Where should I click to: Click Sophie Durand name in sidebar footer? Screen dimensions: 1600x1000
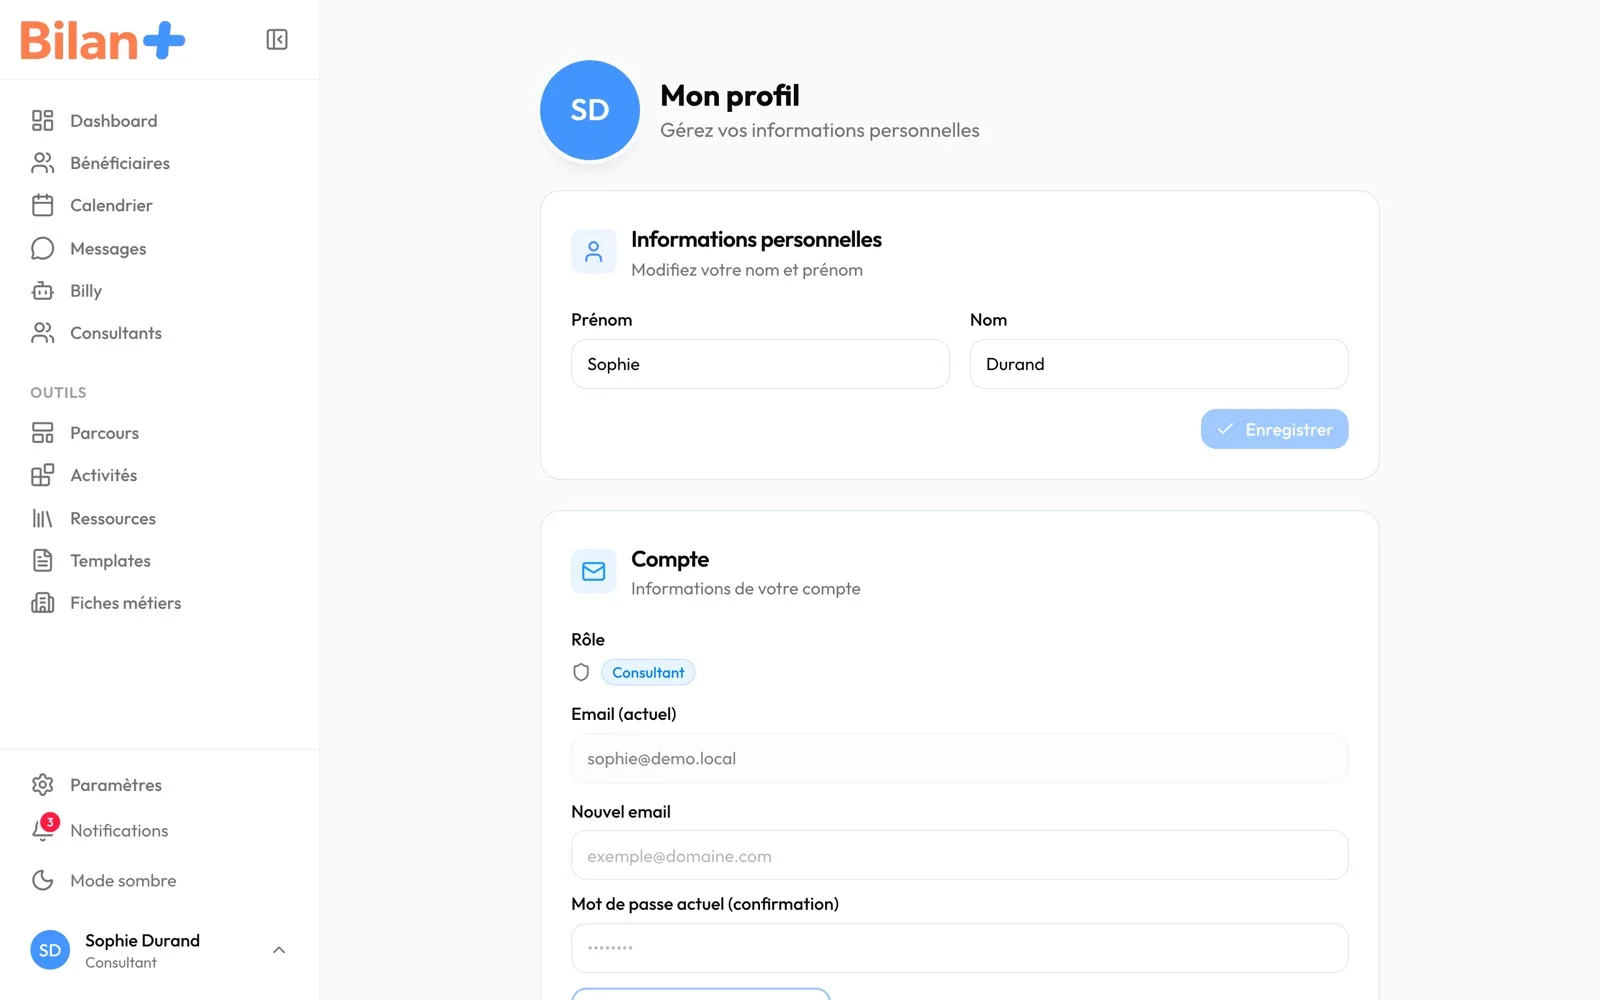pos(142,940)
